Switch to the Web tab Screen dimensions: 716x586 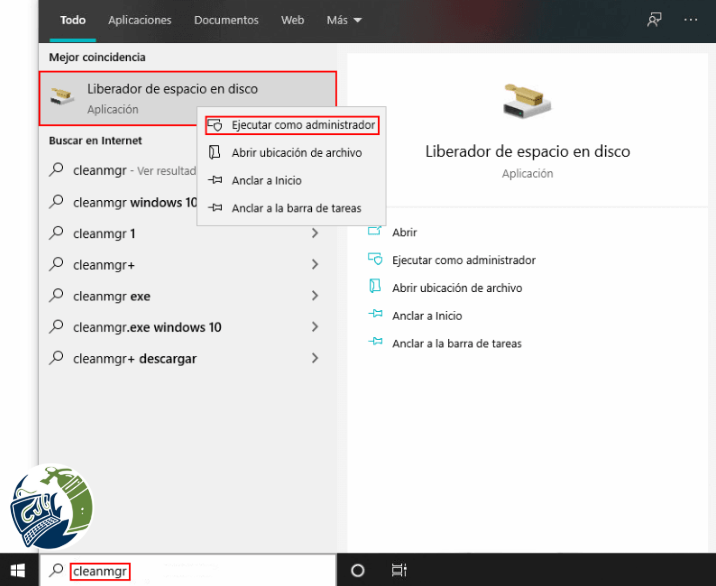pos(293,20)
